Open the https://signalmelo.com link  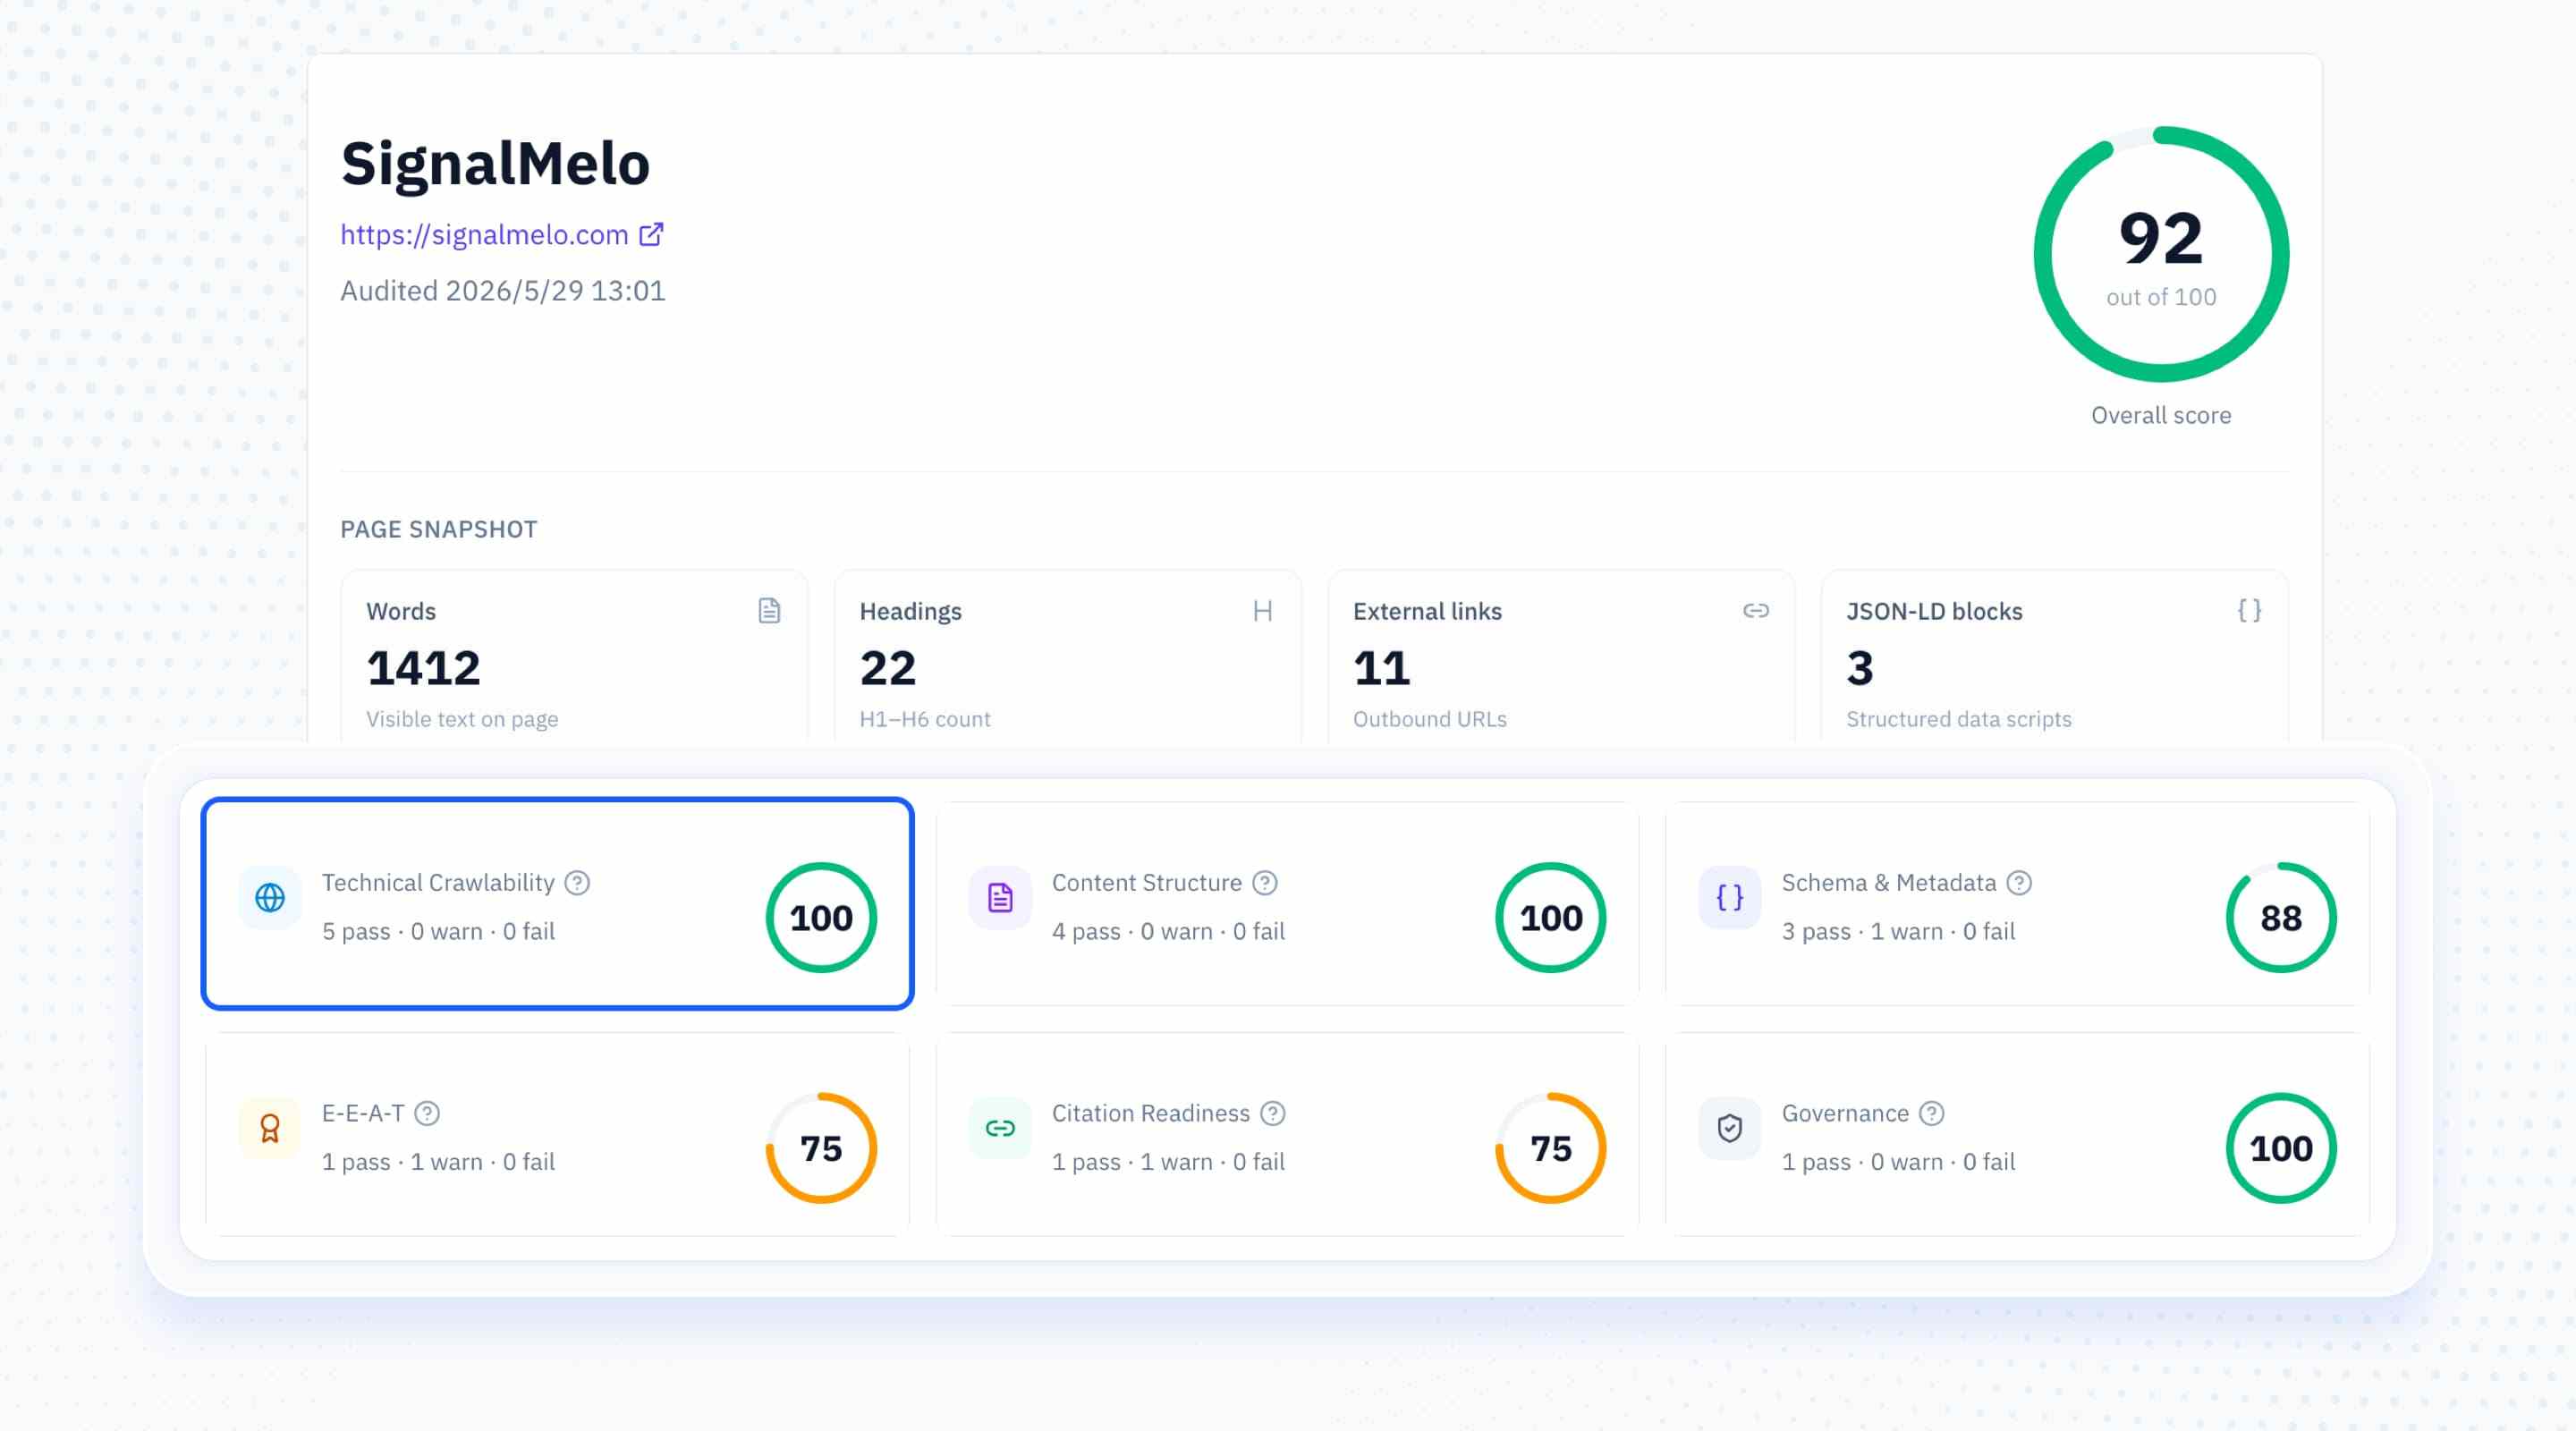(484, 234)
